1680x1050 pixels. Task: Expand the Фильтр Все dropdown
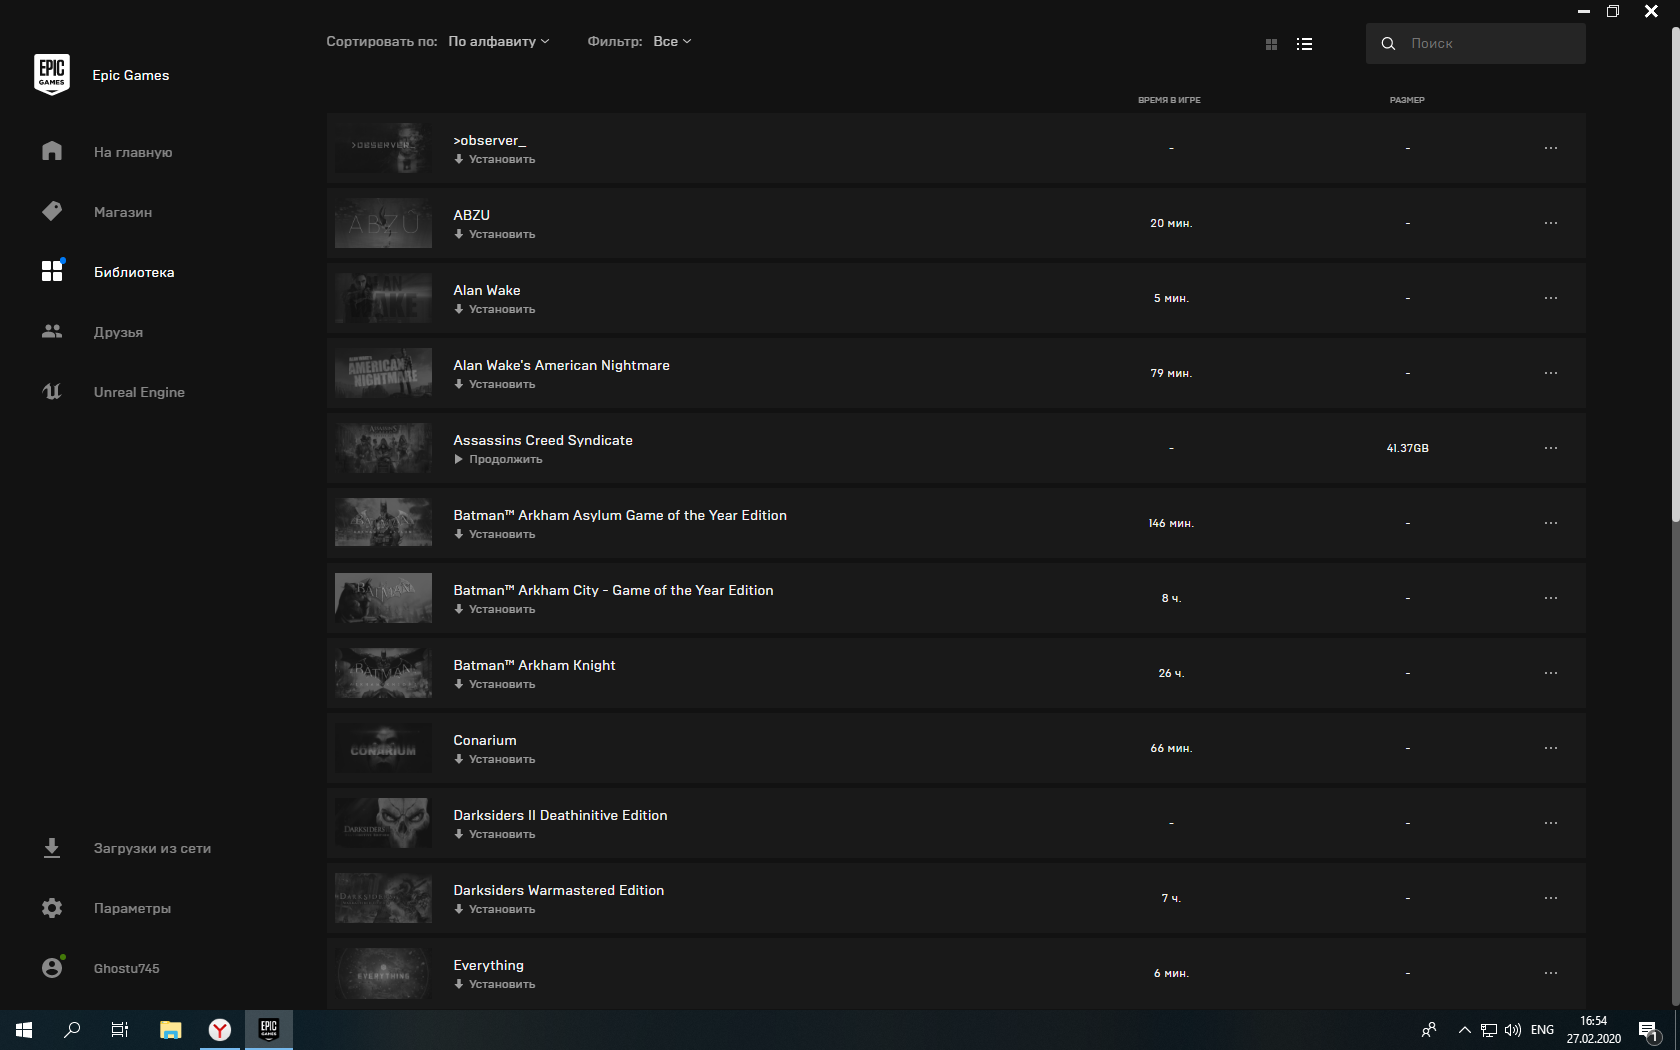click(672, 41)
